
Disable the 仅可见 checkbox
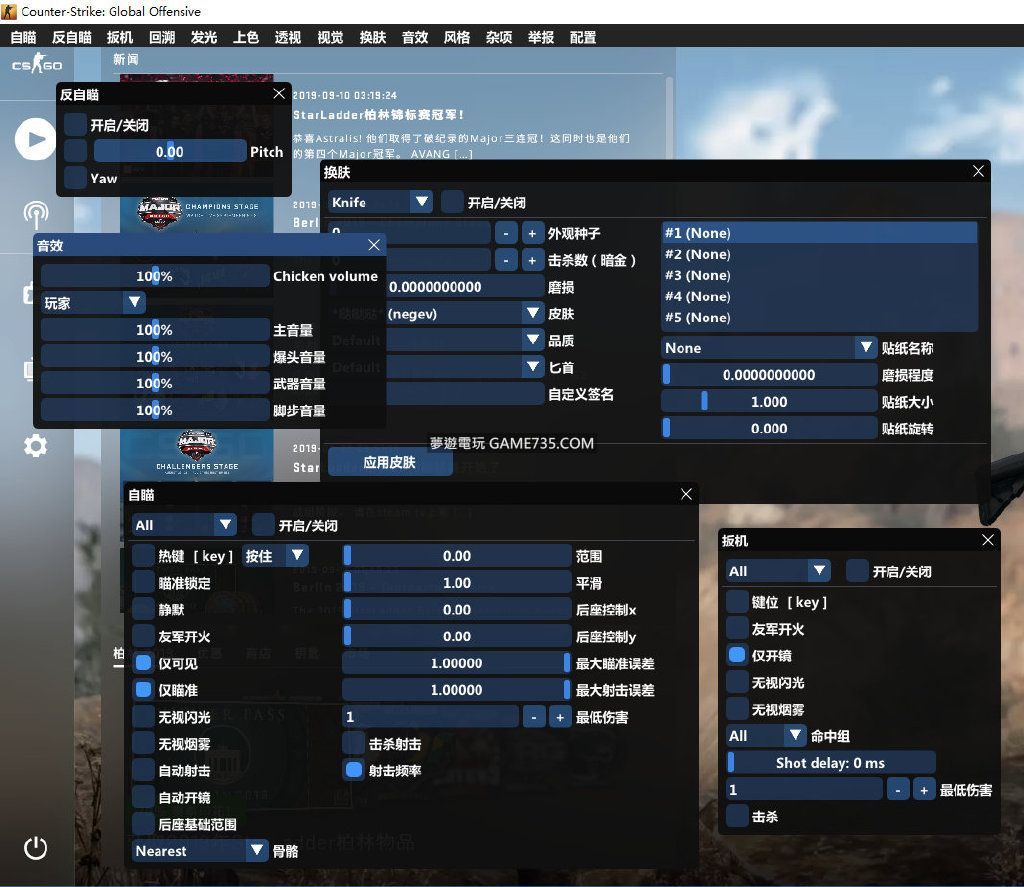[x=144, y=663]
